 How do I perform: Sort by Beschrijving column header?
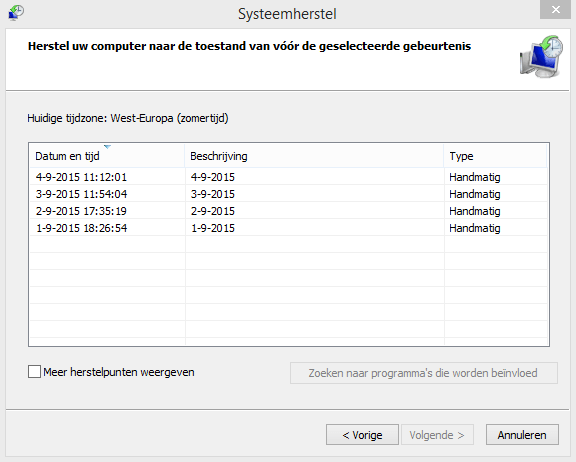[x=314, y=156]
